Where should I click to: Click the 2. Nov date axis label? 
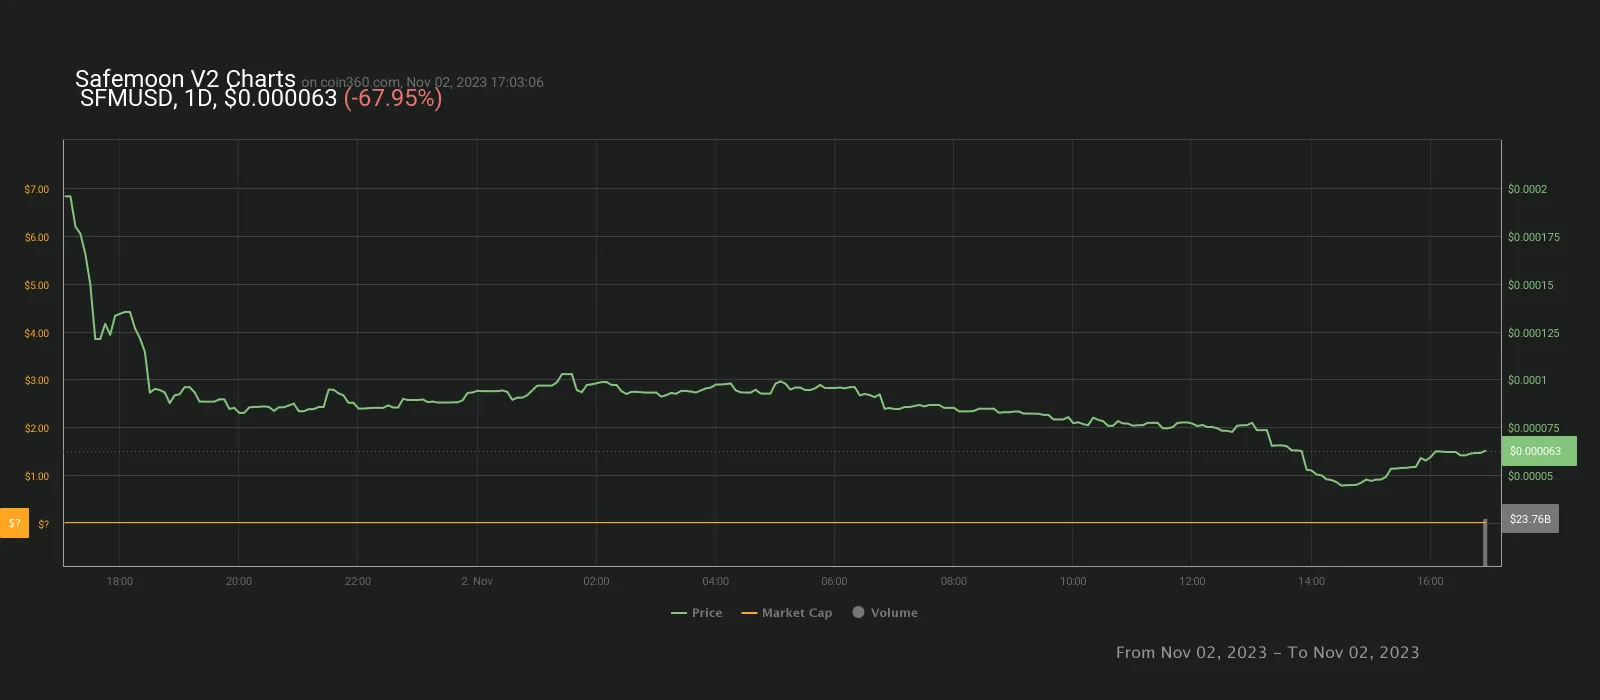[477, 581]
